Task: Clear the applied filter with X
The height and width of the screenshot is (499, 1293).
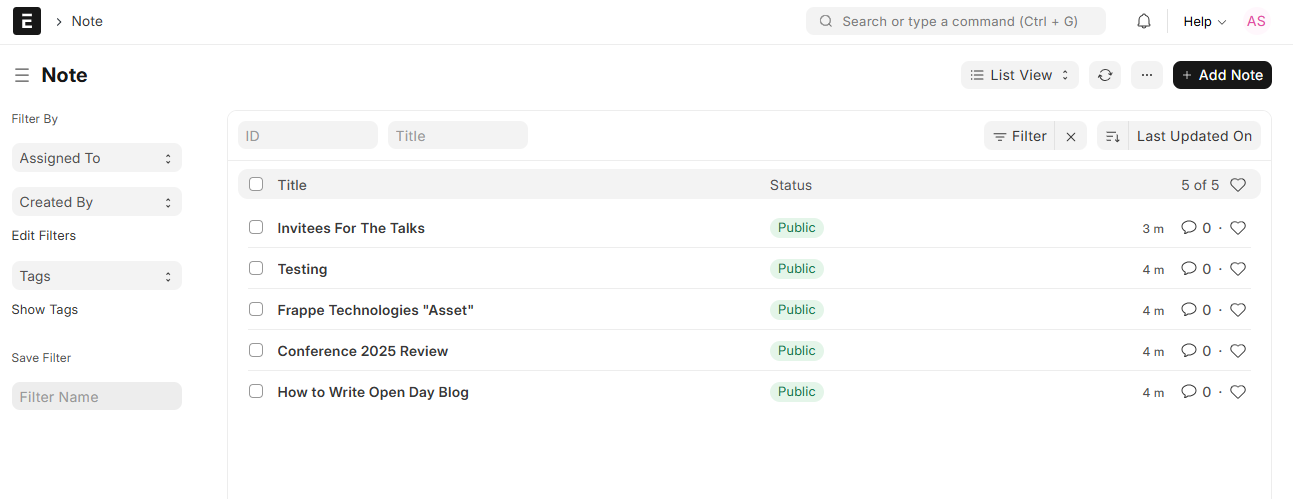Action: (1071, 136)
